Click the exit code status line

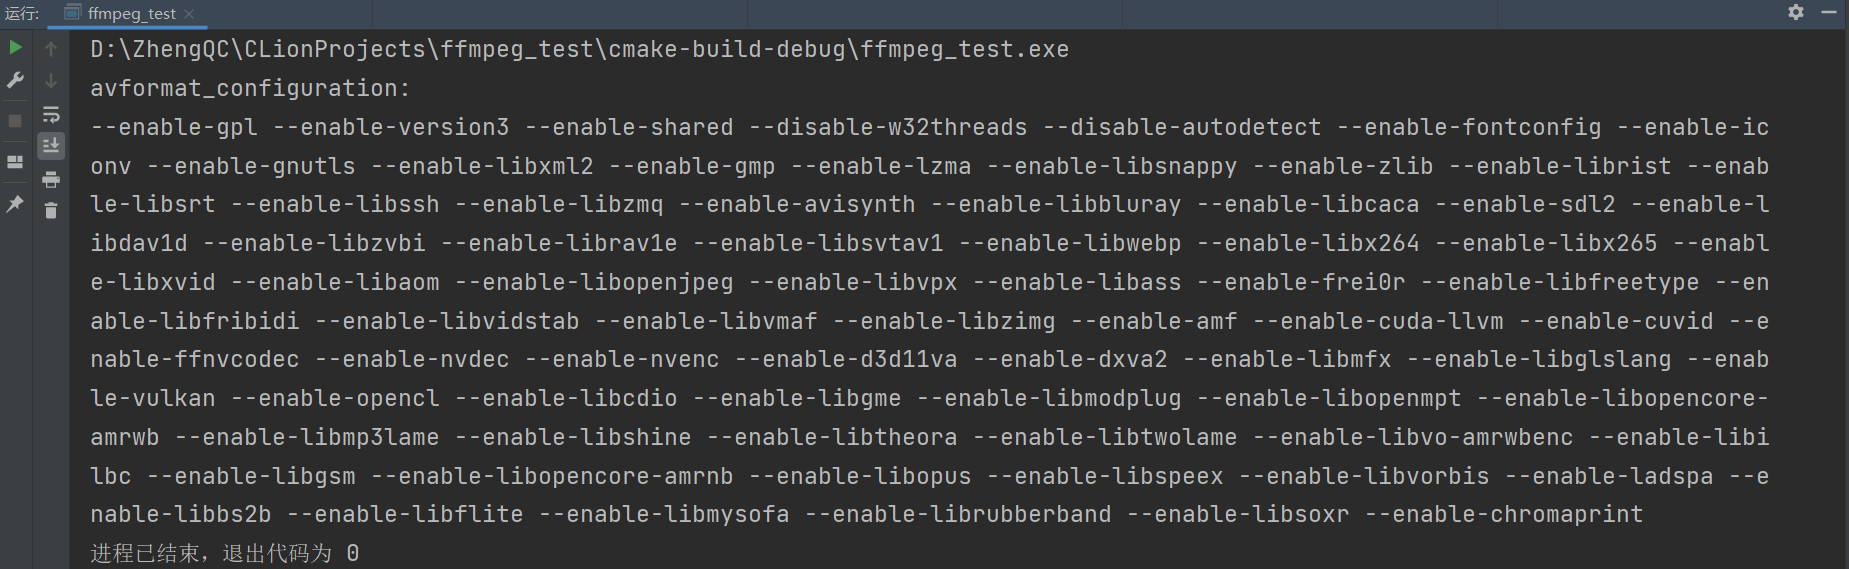[225, 553]
